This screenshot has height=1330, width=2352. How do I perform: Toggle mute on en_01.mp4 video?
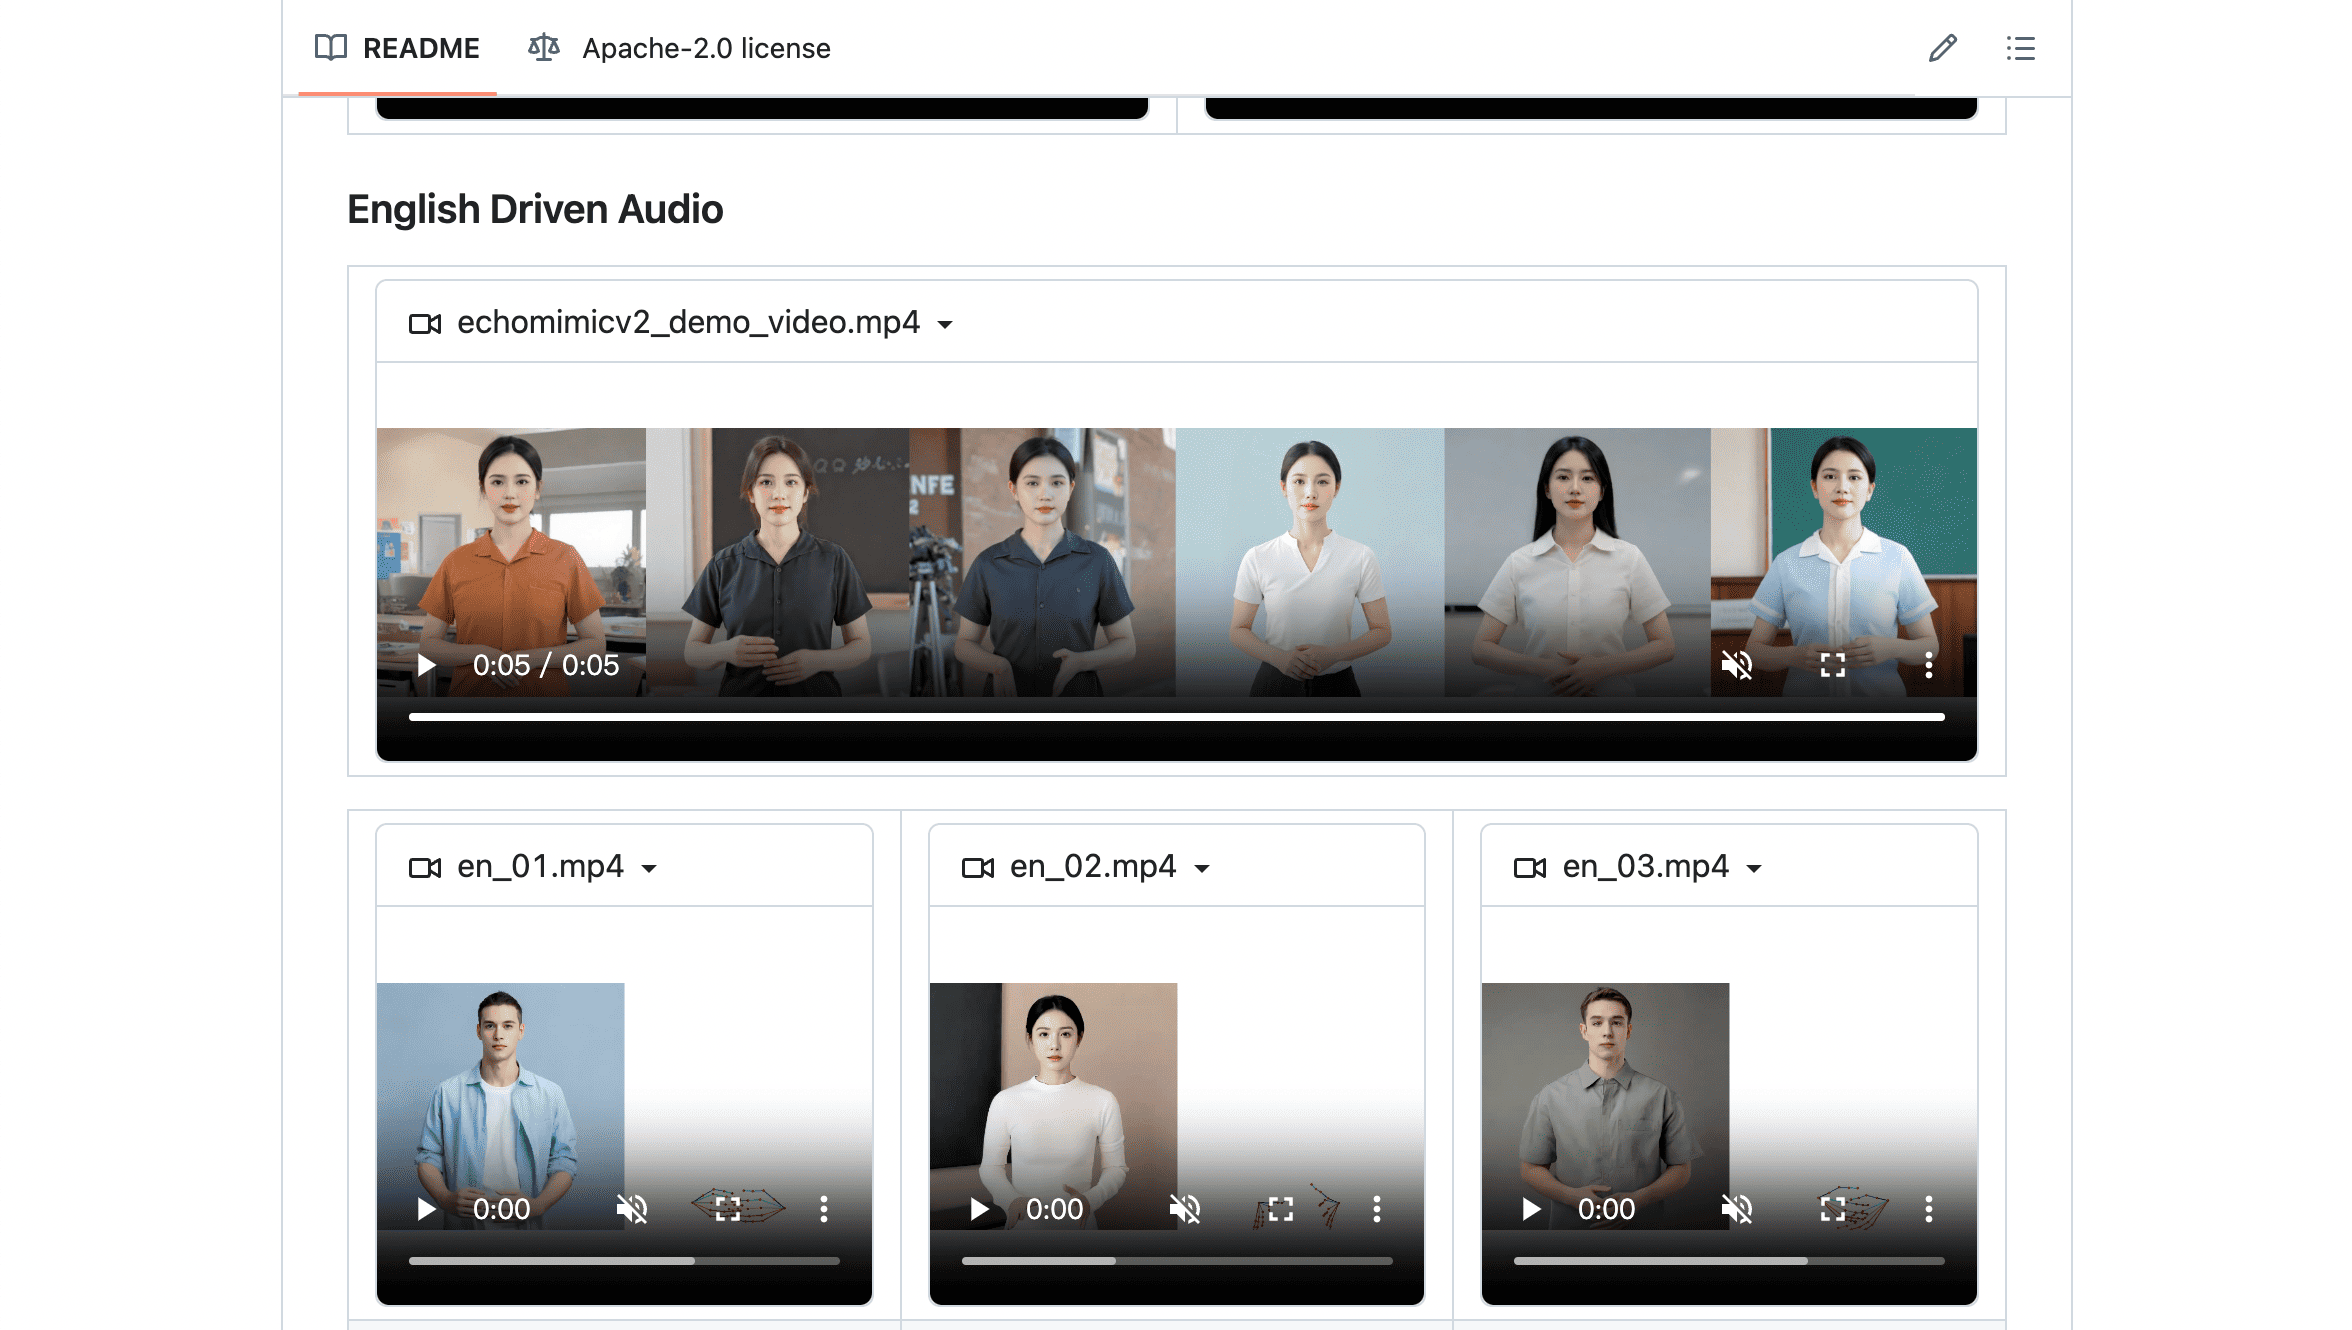pyautogui.click(x=632, y=1209)
